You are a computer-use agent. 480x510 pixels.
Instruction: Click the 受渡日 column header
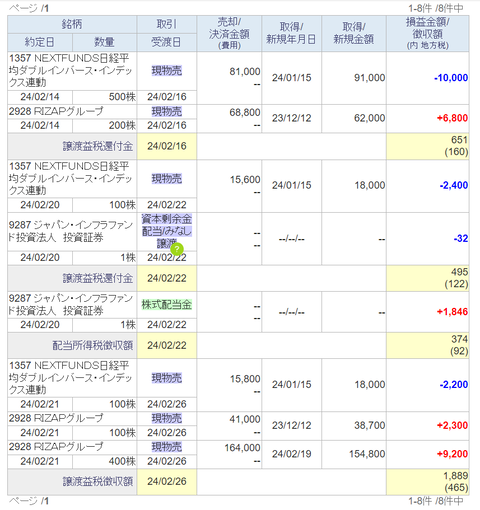(x=166, y=42)
